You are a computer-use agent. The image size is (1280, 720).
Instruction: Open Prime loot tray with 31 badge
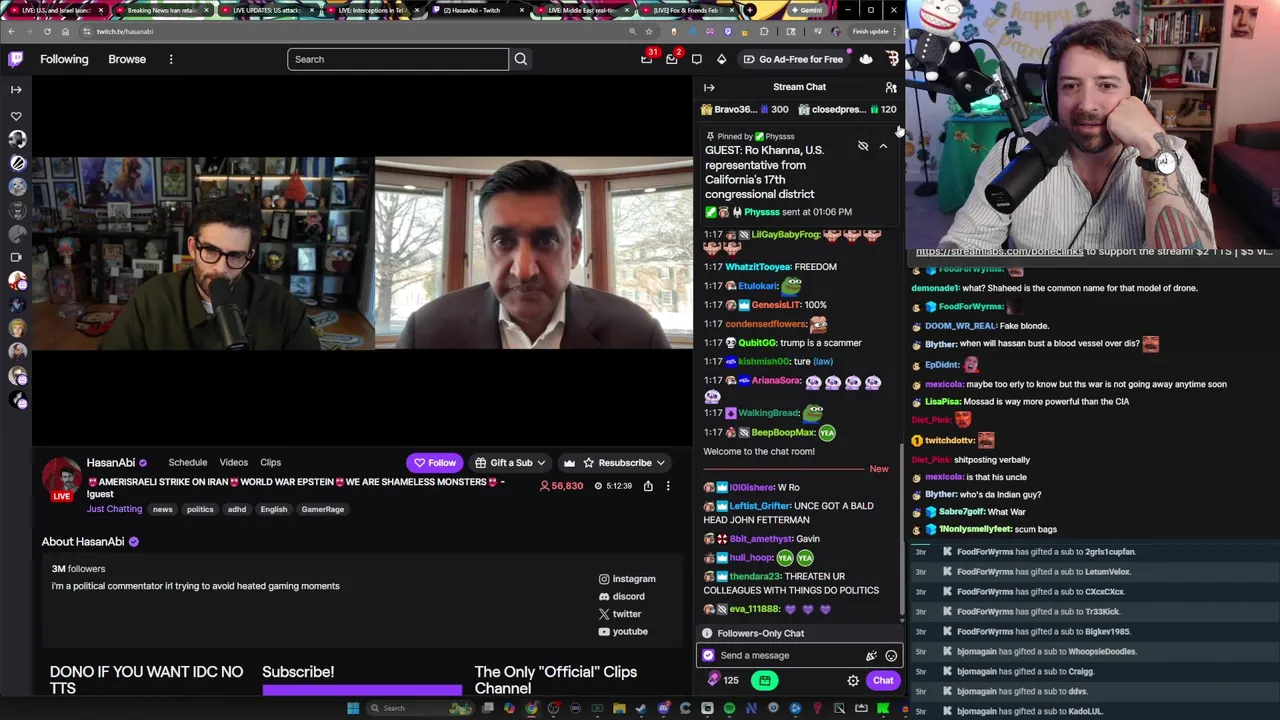click(x=647, y=59)
